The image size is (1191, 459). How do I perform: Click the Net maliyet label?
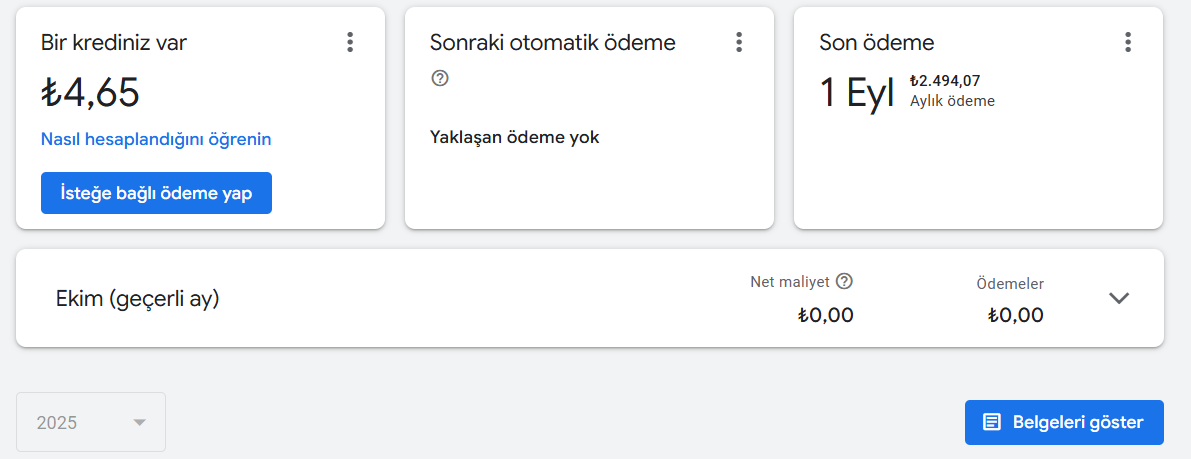tap(790, 282)
